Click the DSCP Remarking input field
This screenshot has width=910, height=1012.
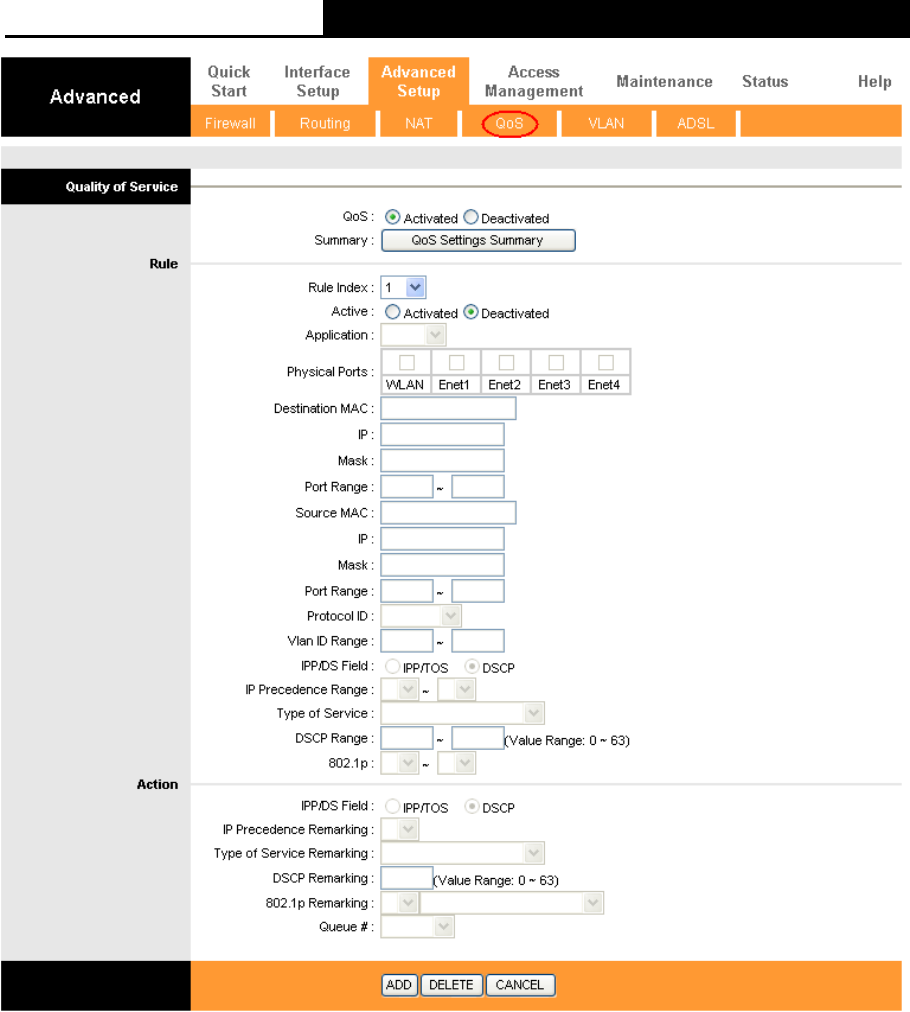point(407,878)
